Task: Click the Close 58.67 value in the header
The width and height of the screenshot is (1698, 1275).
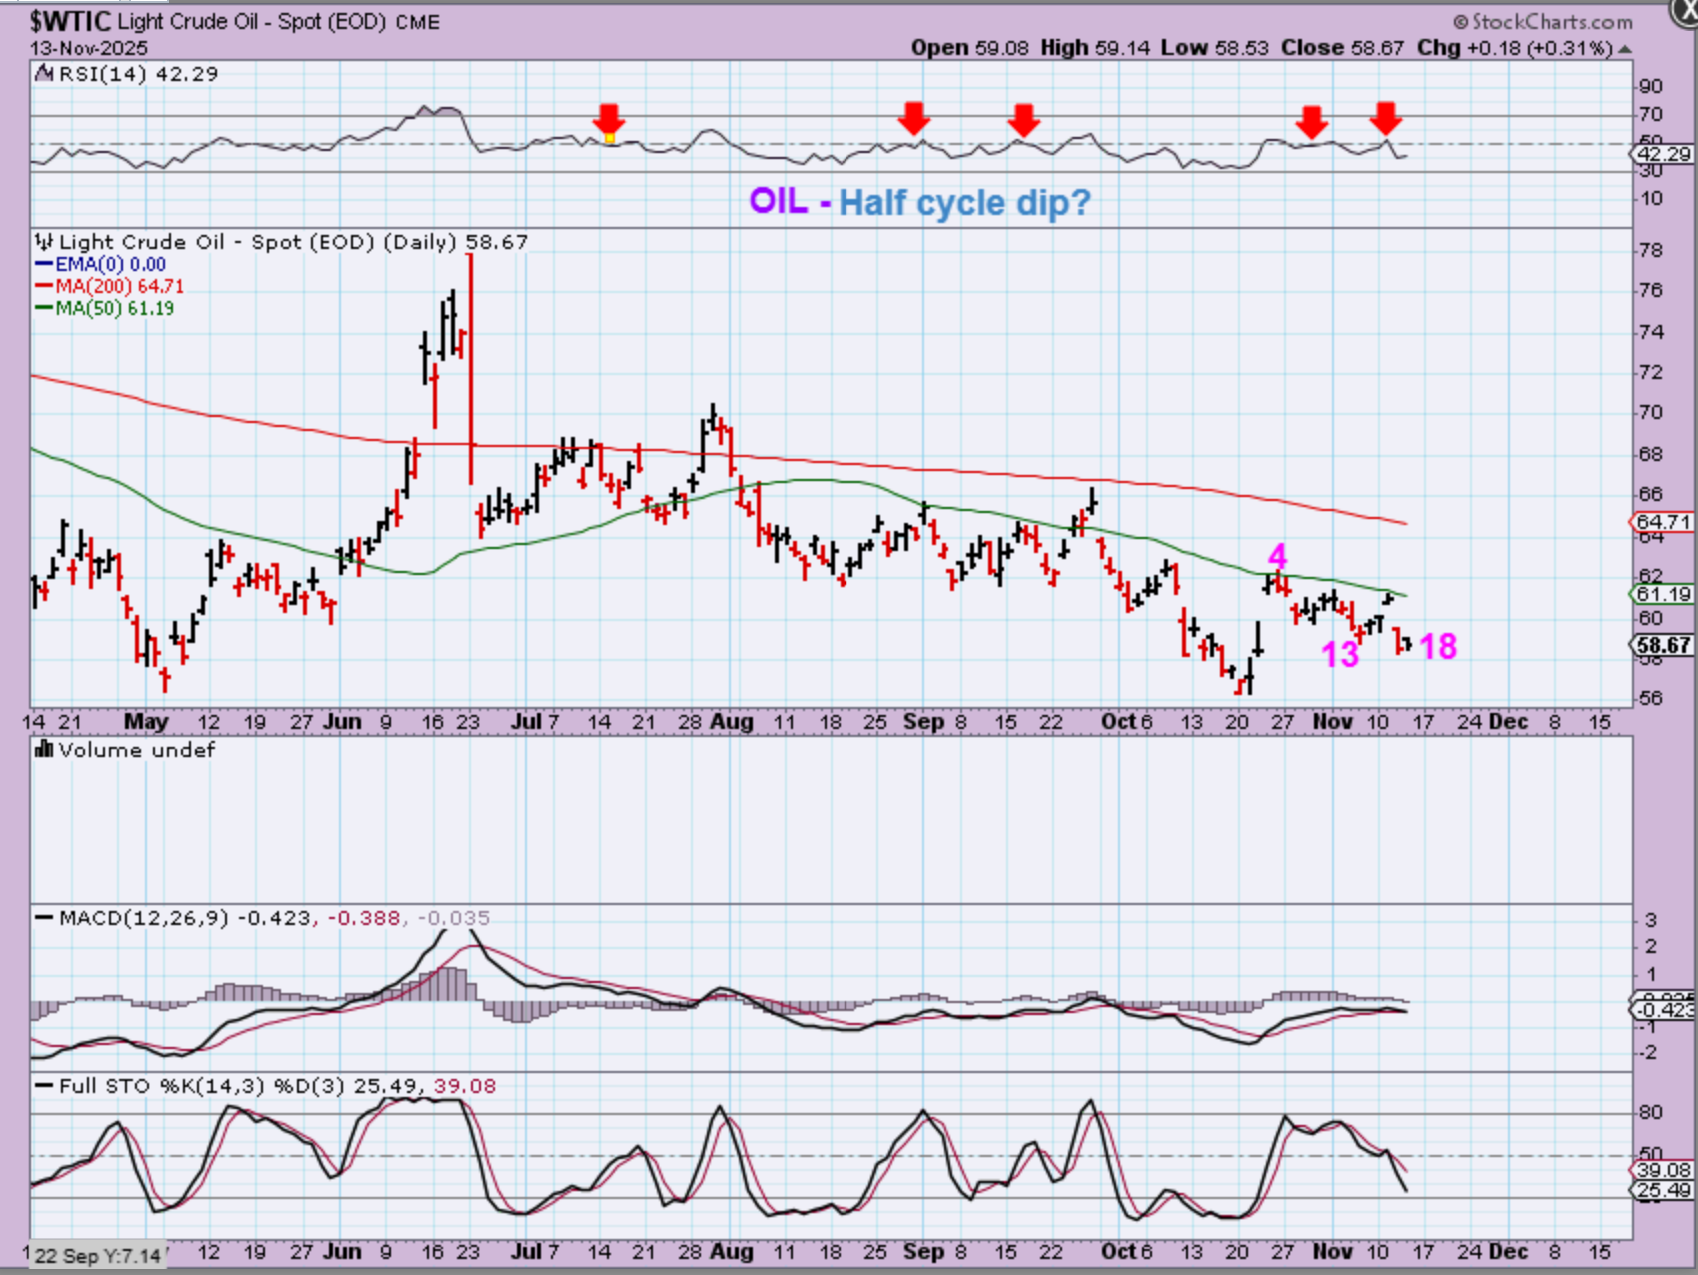Action: pyautogui.click(x=1342, y=48)
